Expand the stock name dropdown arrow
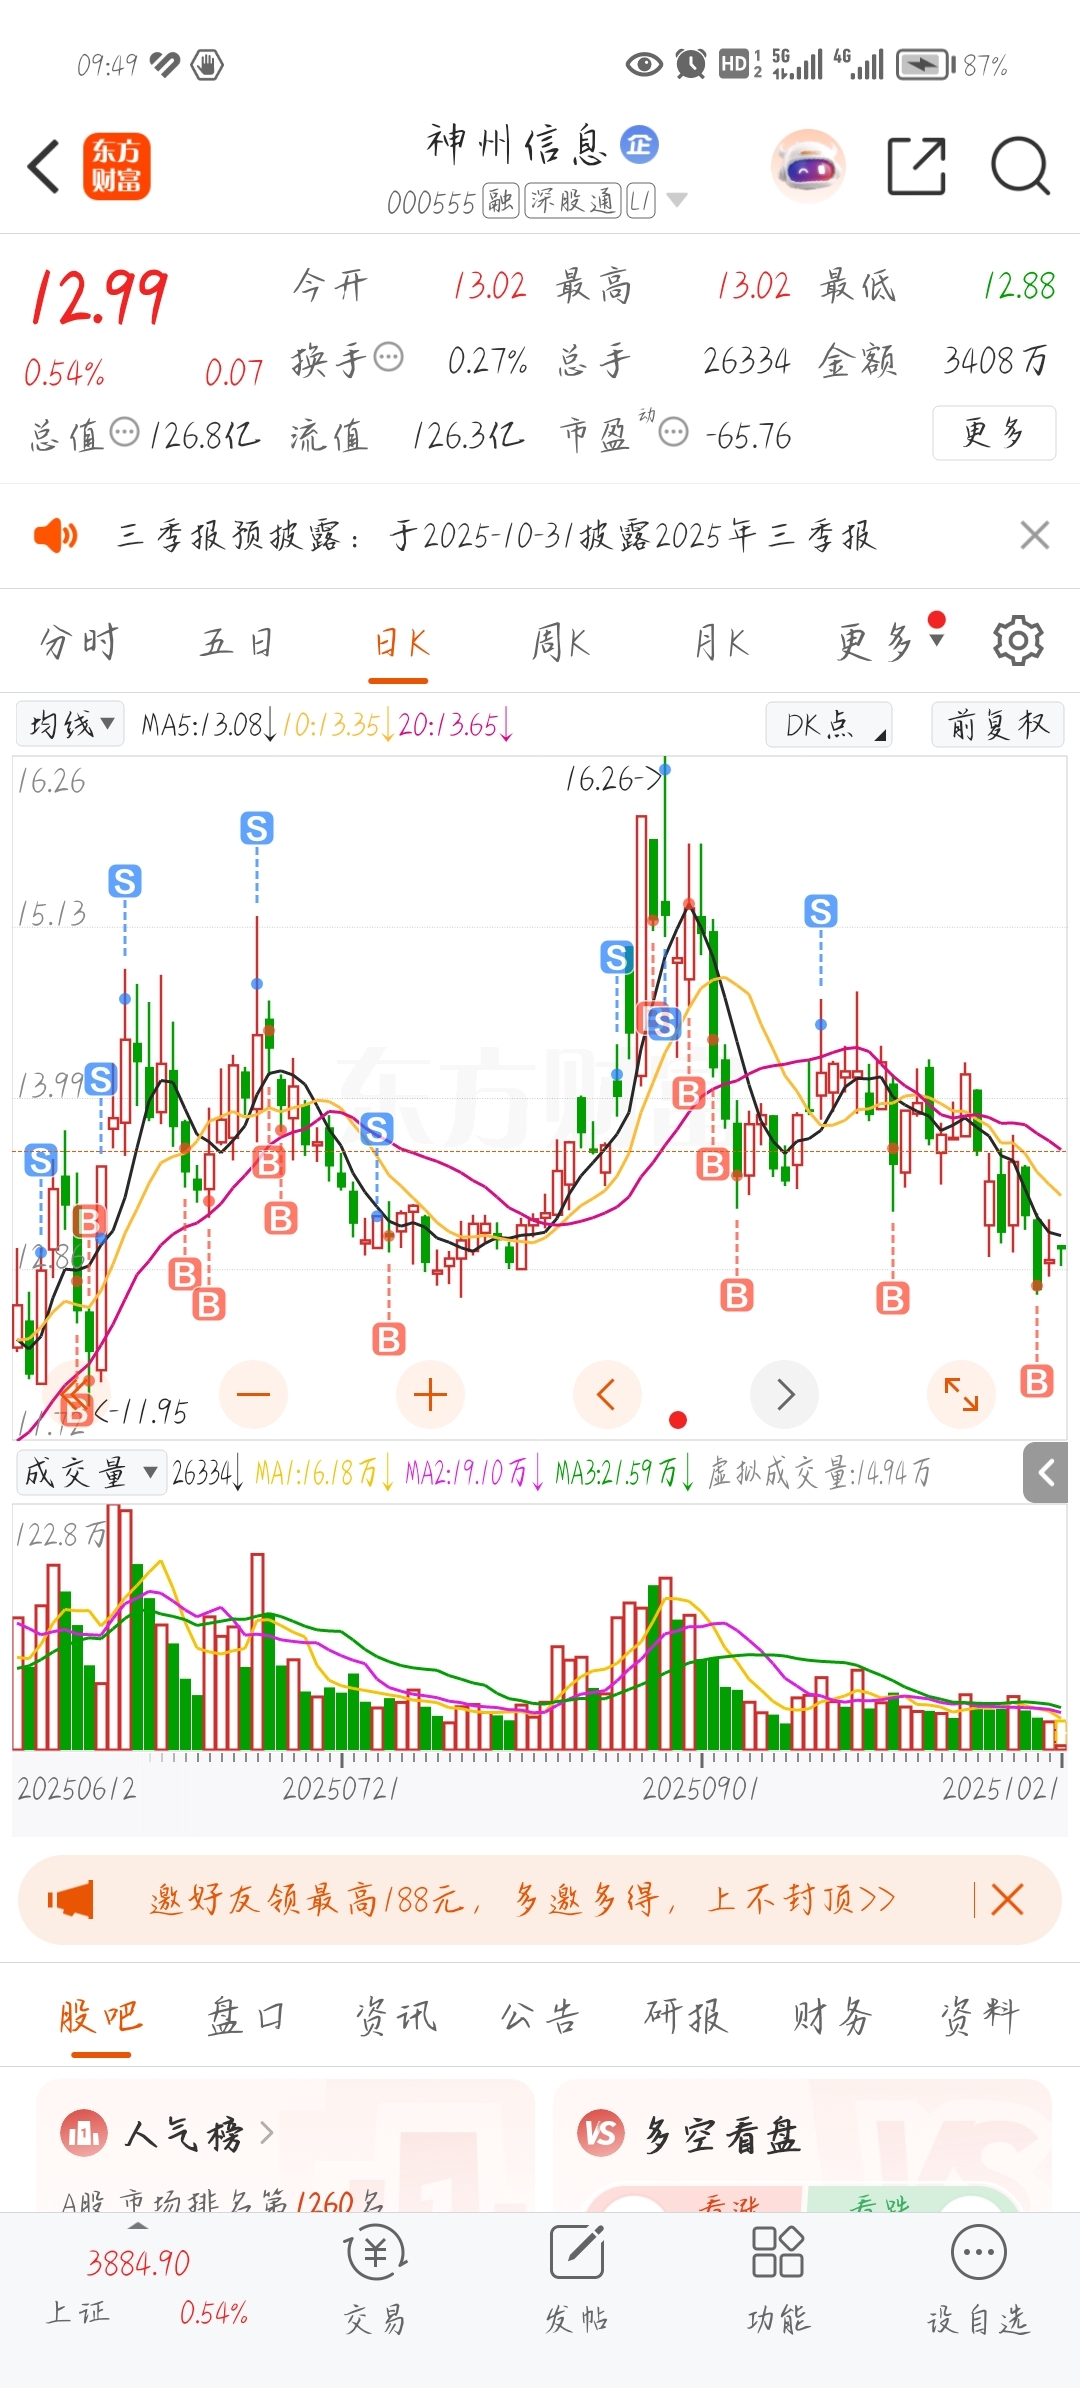Image resolution: width=1080 pixels, height=2388 pixels. click(x=677, y=200)
